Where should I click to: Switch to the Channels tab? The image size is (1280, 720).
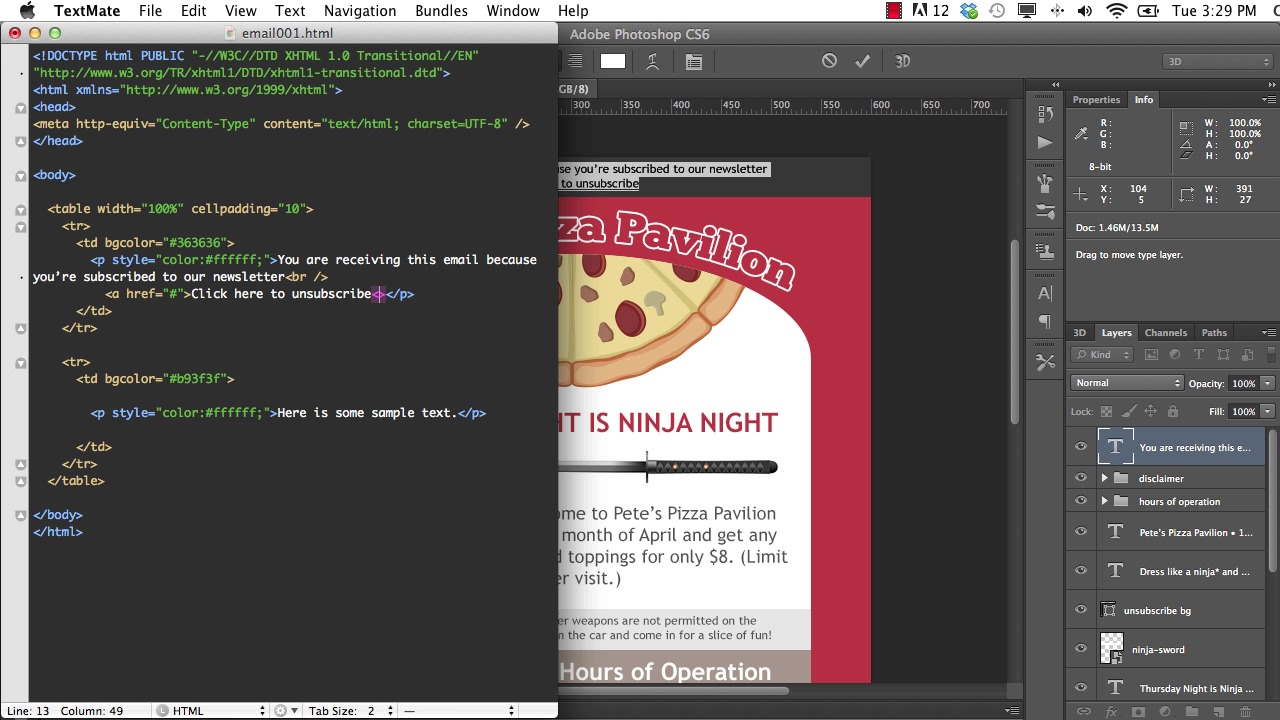[1165, 332]
